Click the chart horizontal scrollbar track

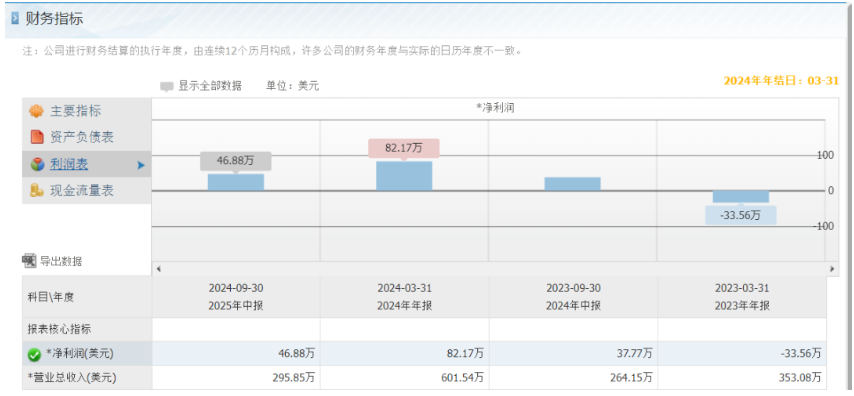point(495,269)
